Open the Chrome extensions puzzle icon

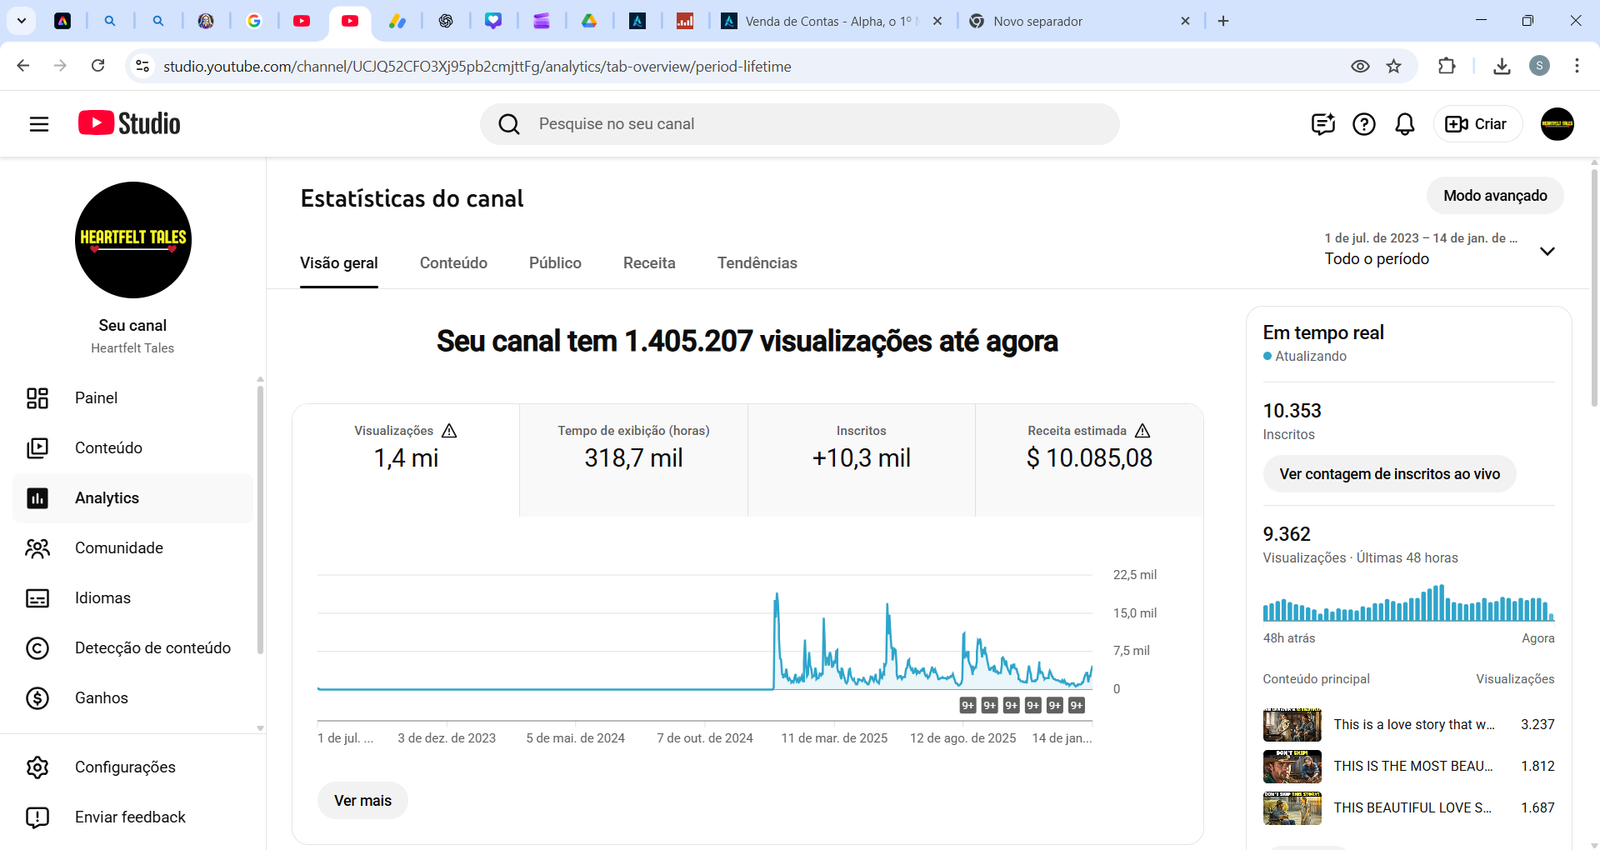coord(1447,66)
